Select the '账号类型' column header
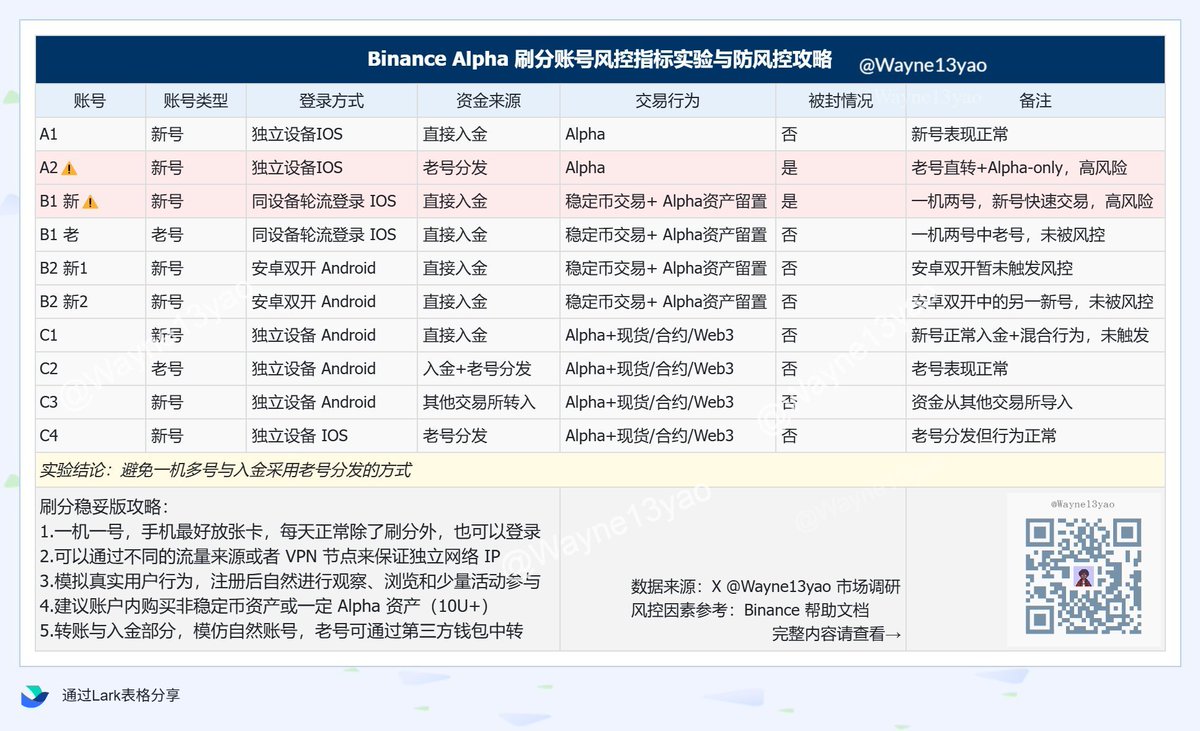Screen dimensions: 1200x731 pos(195,101)
